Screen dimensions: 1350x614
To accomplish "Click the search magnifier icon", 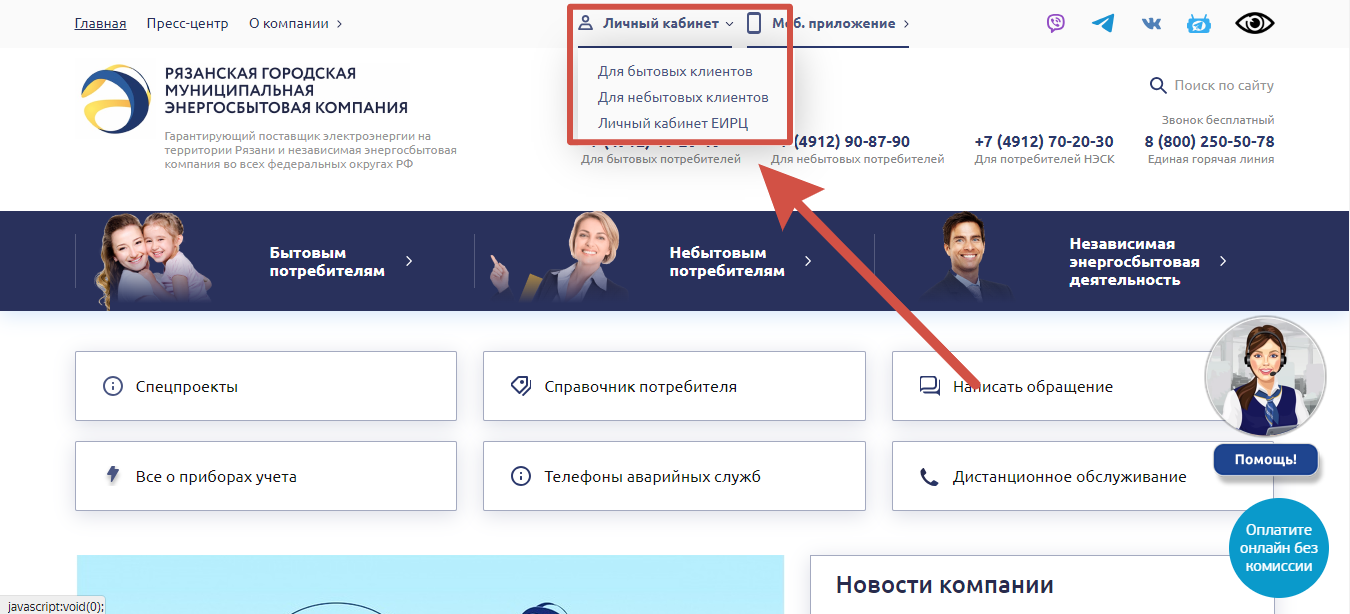I will [1158, 85].
